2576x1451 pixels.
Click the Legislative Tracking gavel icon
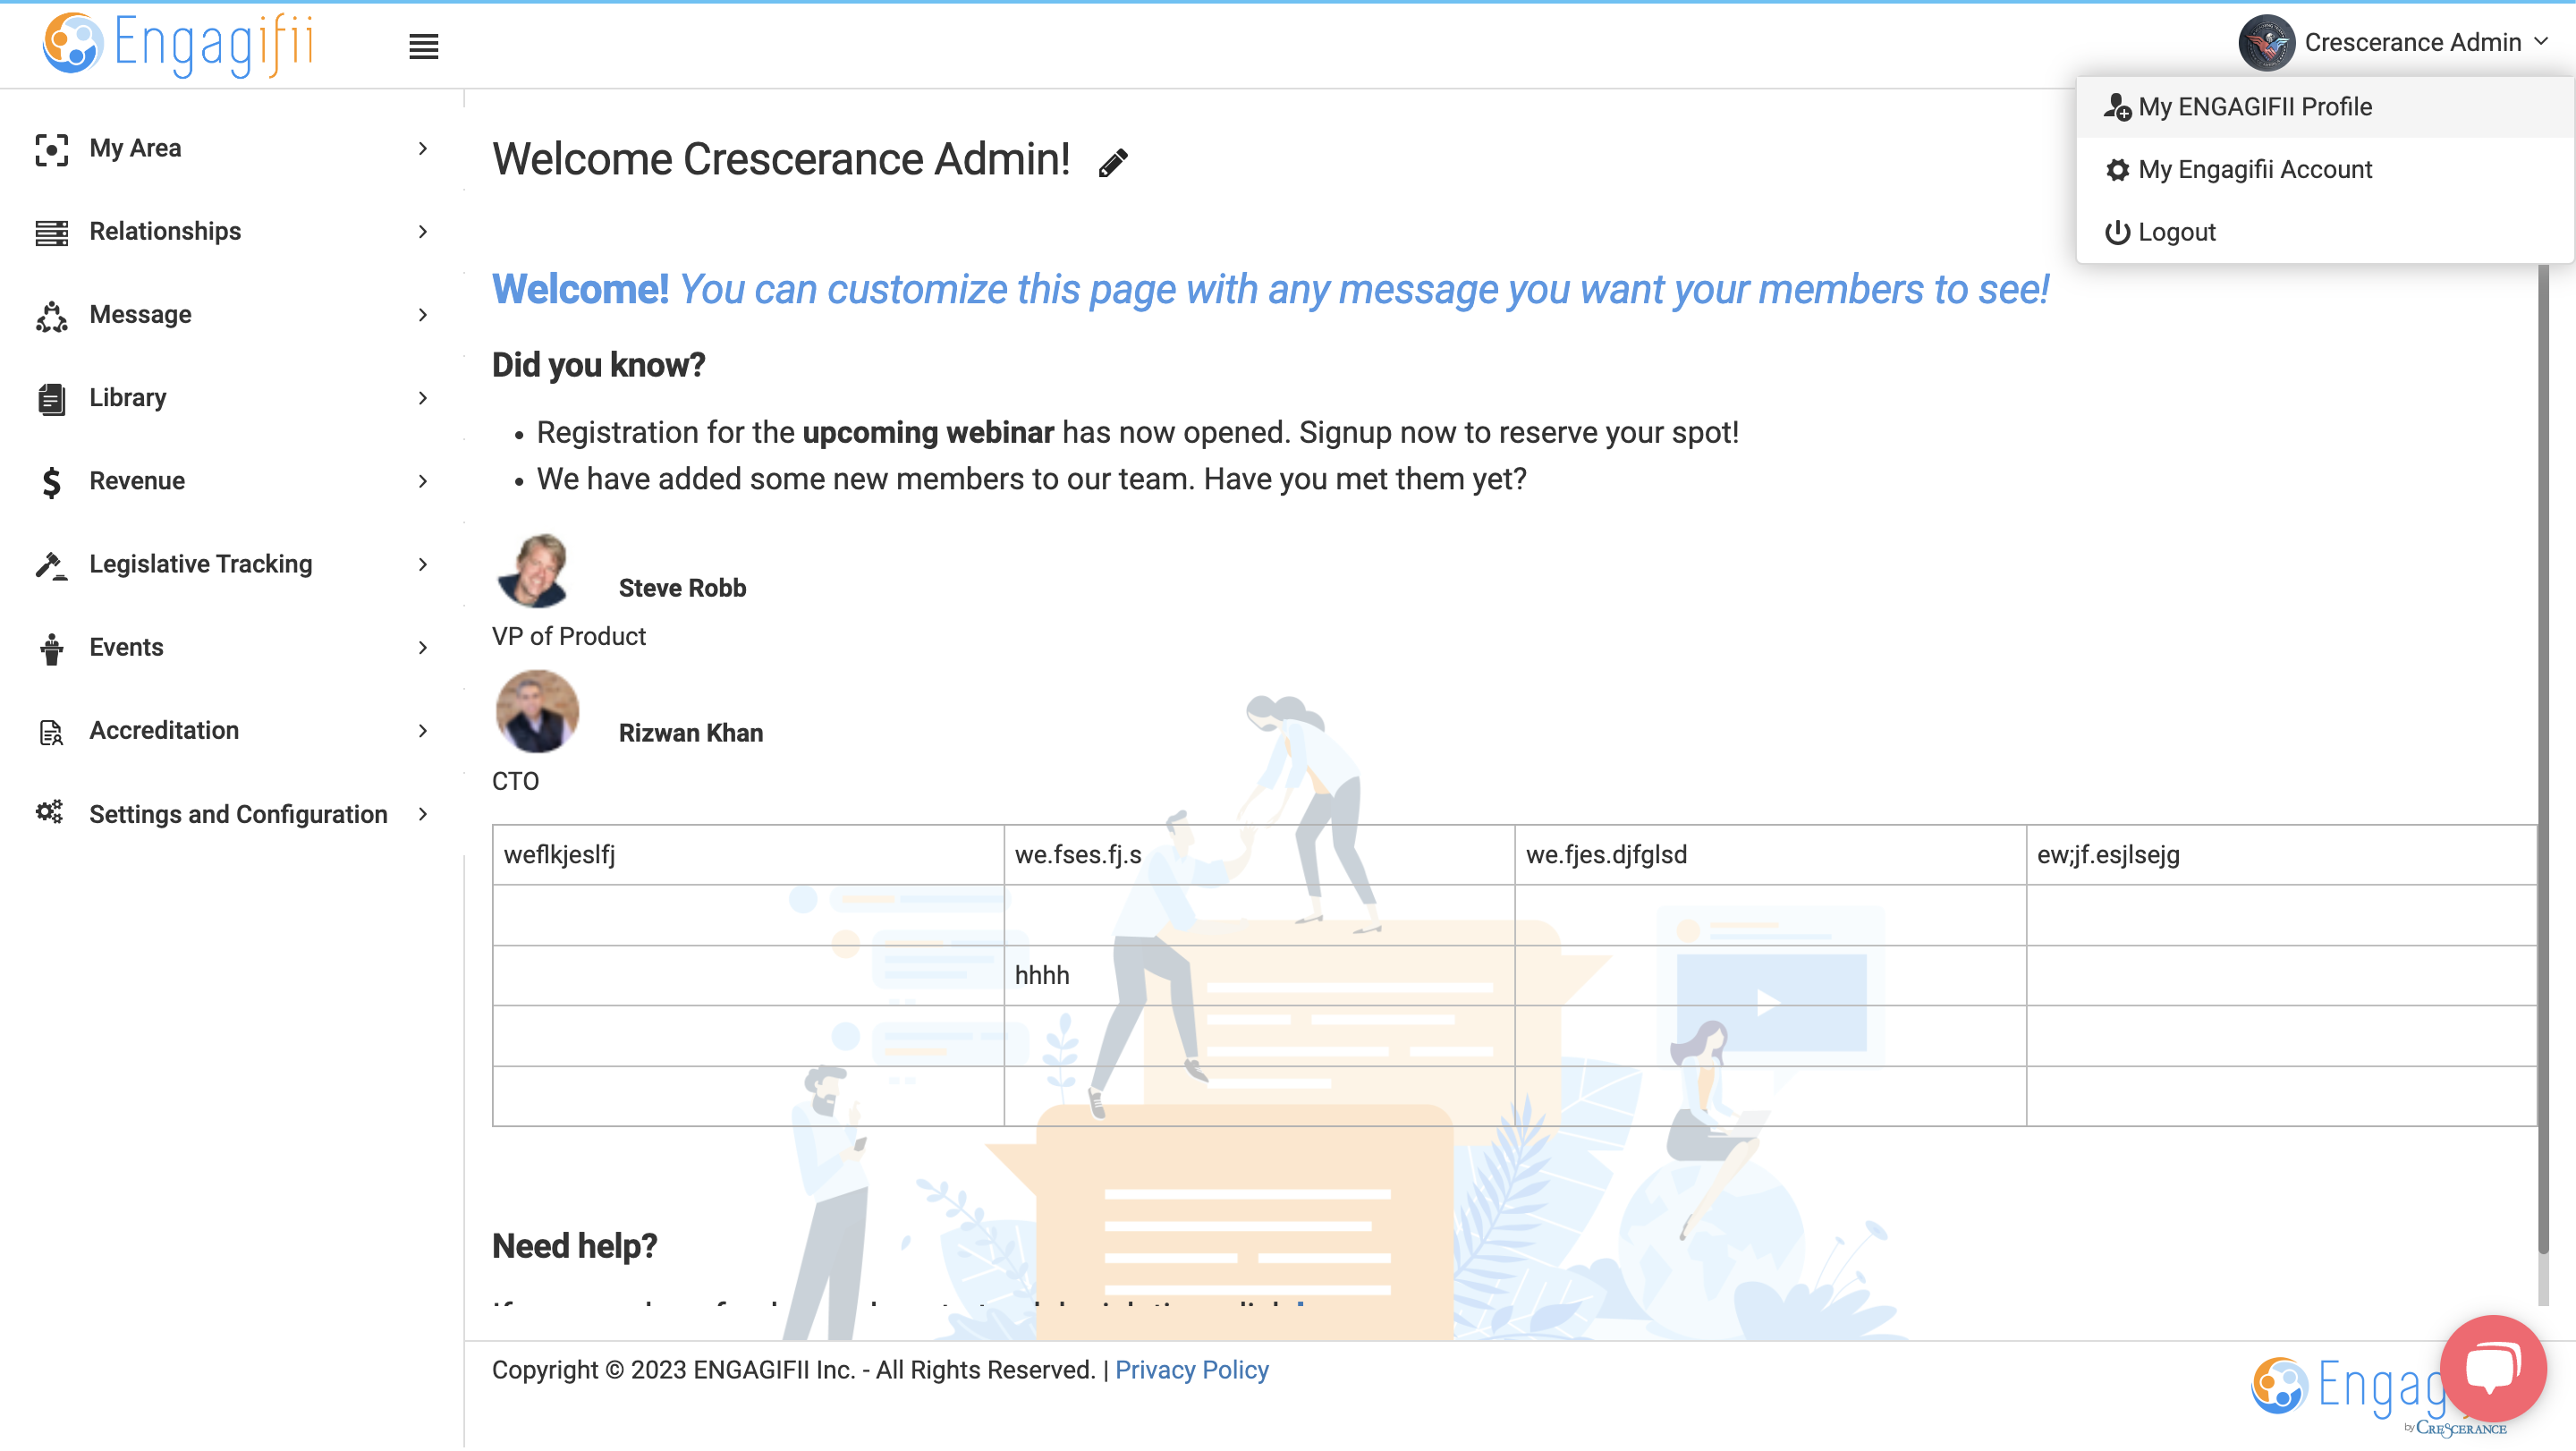52,565
